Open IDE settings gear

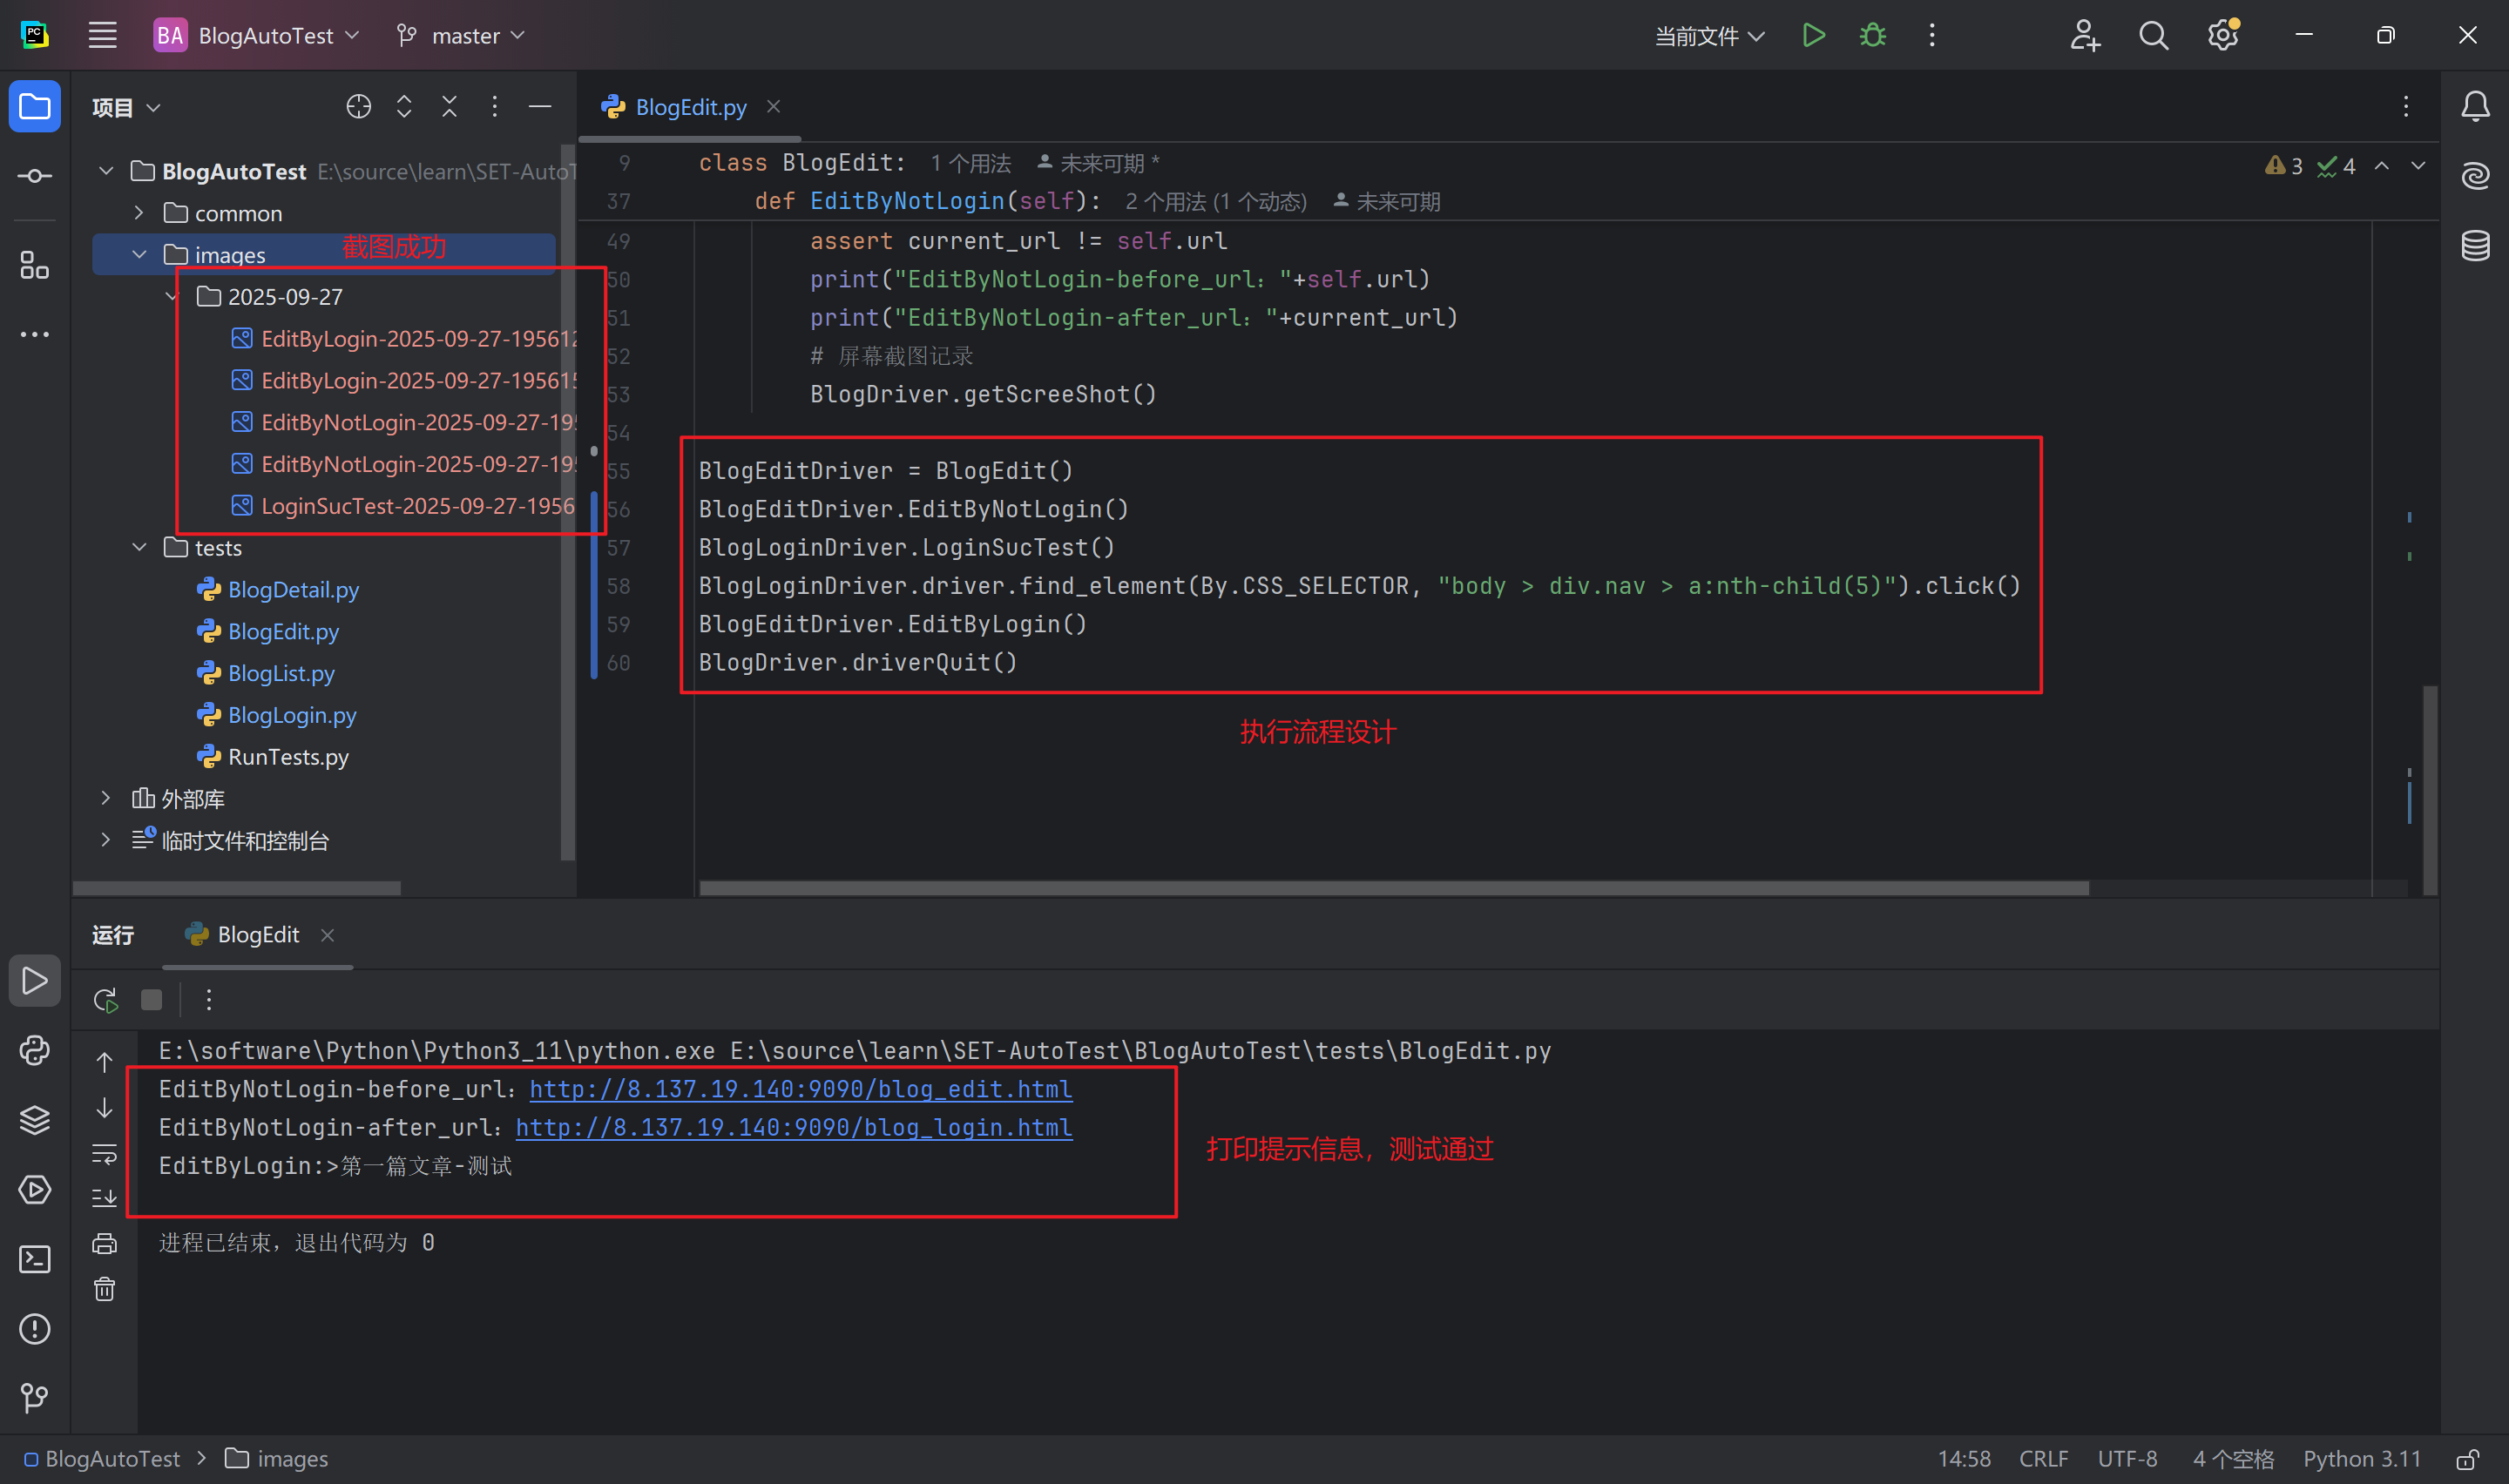click(x=2223, y=35)
